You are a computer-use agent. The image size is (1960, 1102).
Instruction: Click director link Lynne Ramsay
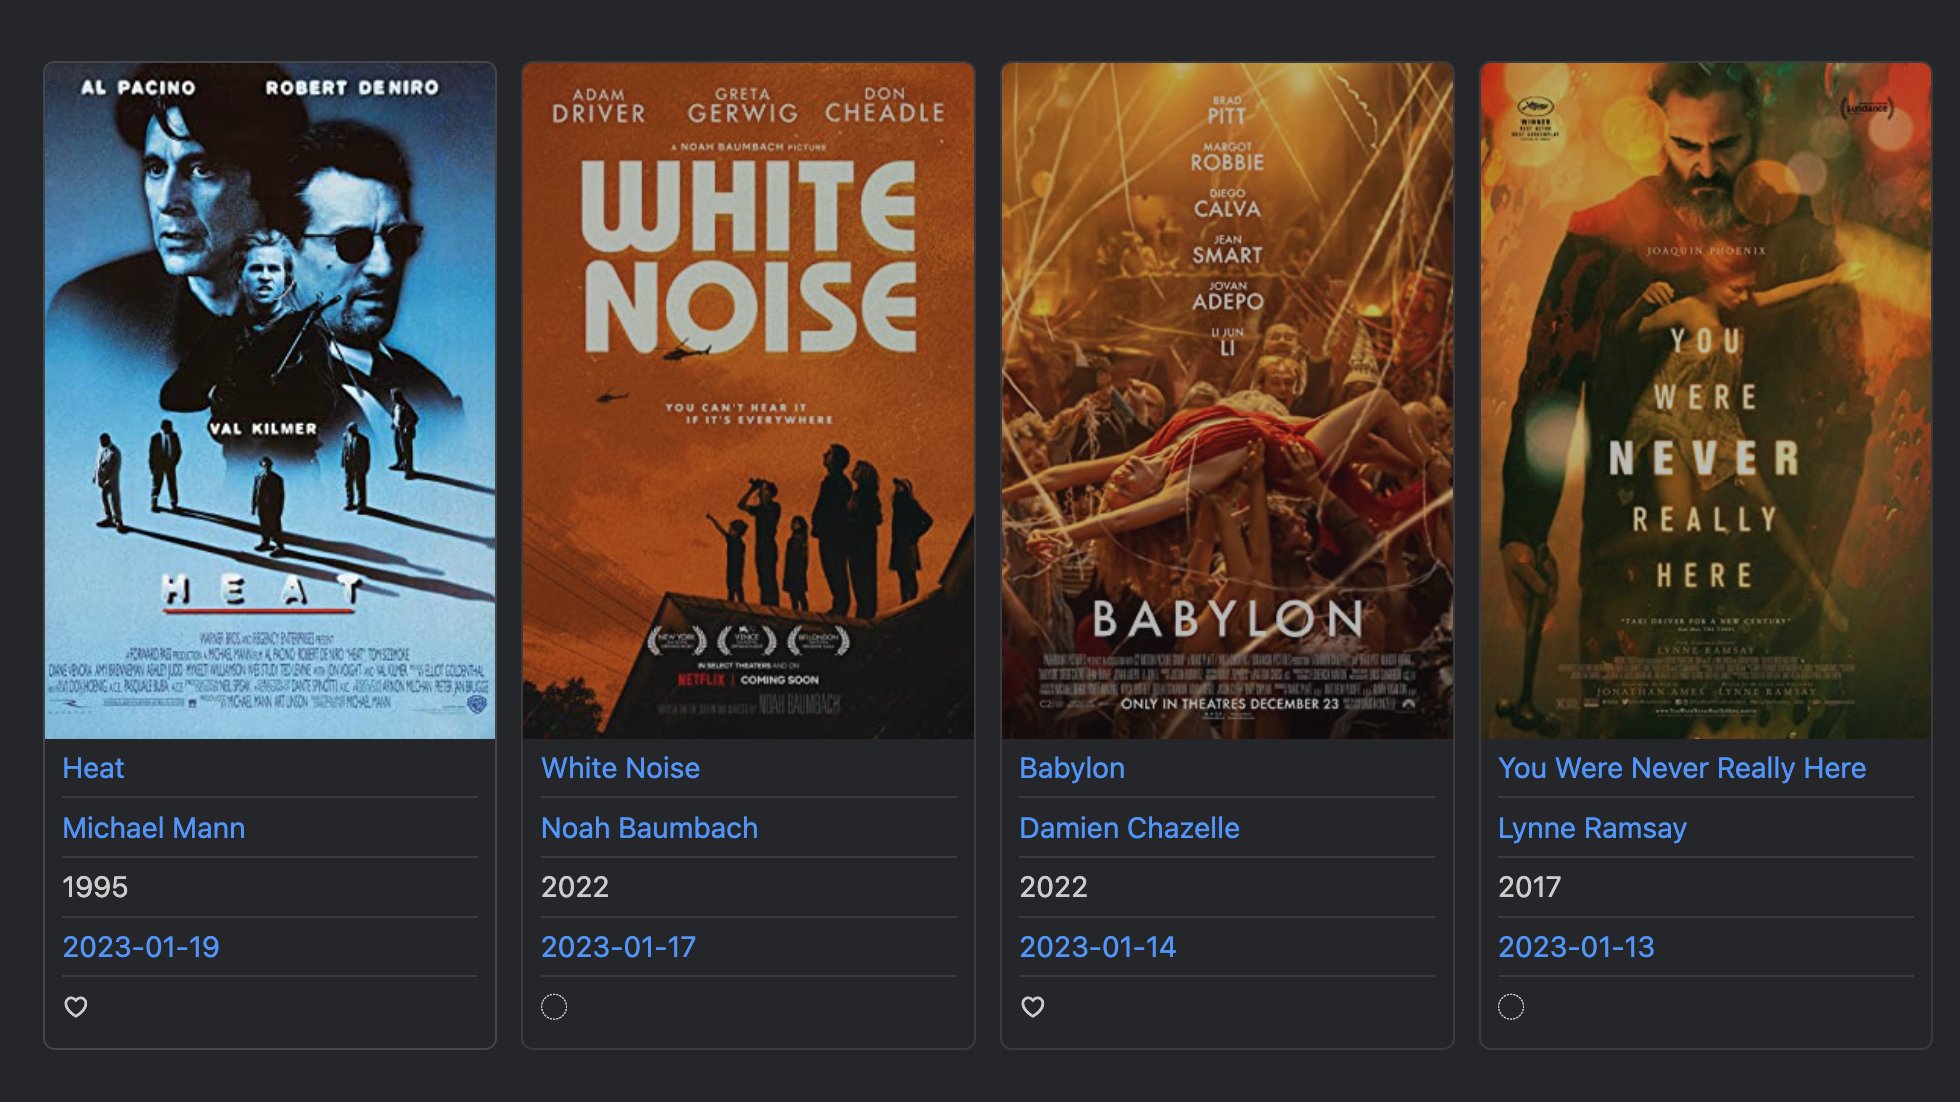pyautogui.click(x=1592, y=828)
